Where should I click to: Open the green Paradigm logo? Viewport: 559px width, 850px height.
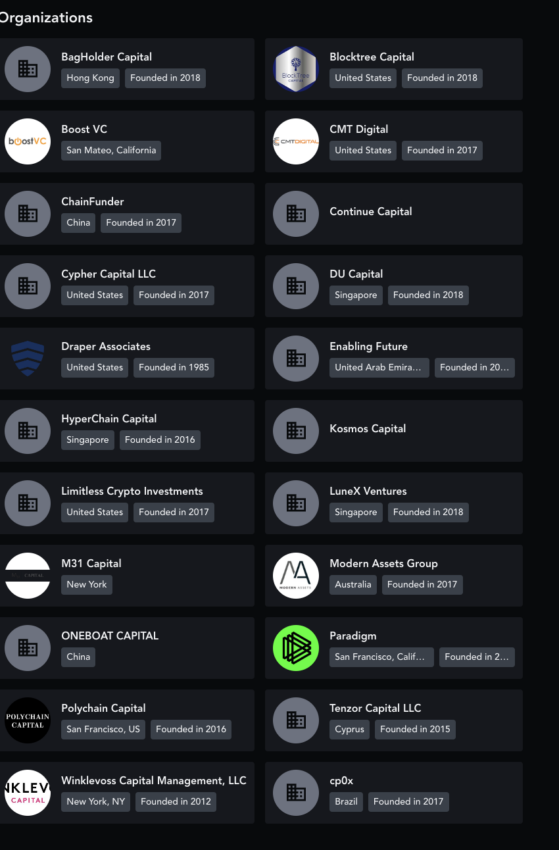click(295, 648)
